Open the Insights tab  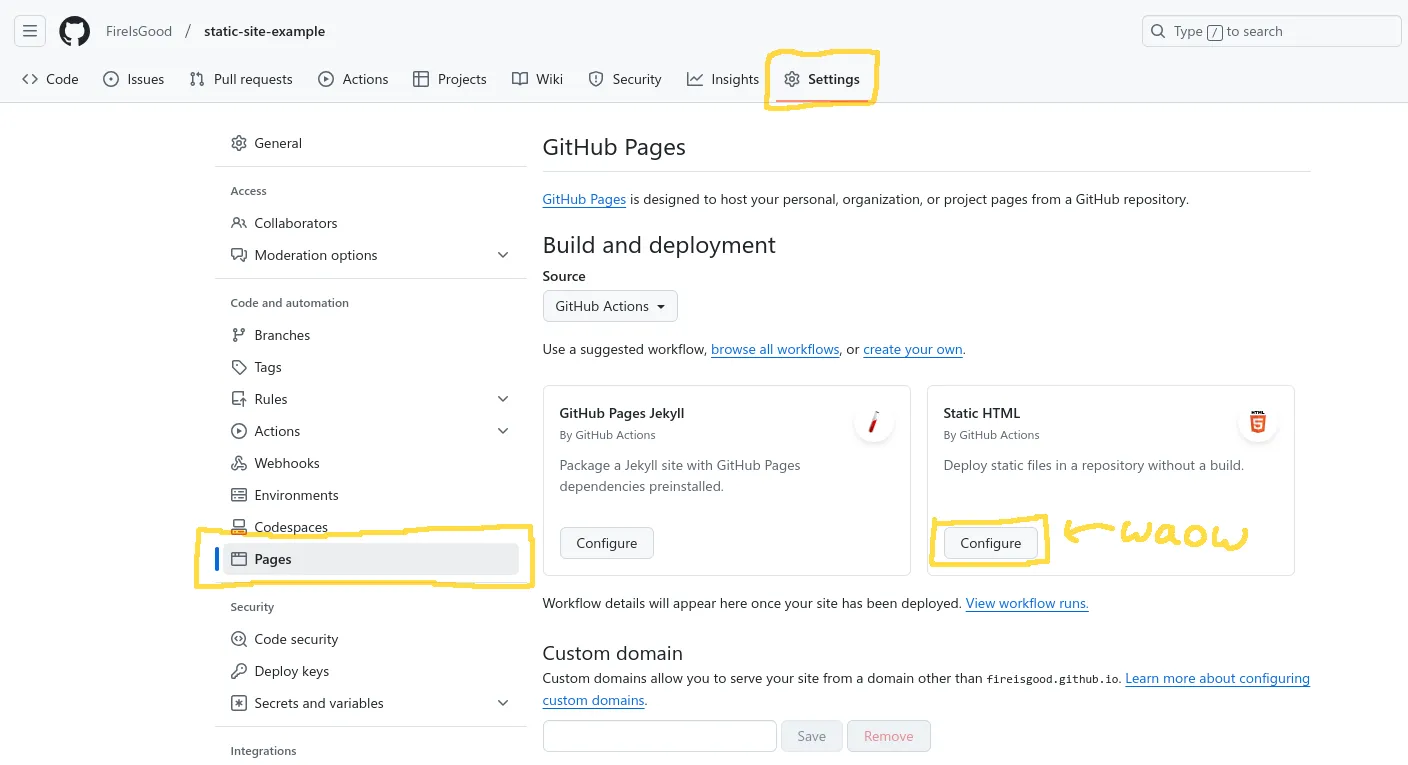click(723, 79)
